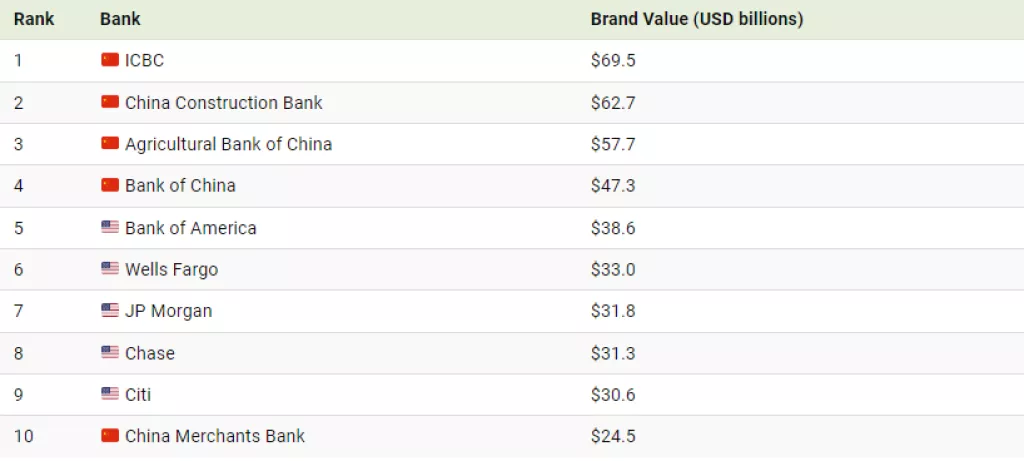1024x461 pixels.
Task: Click the flag next to China Construction Bank
Action: (x=110, y=102)
